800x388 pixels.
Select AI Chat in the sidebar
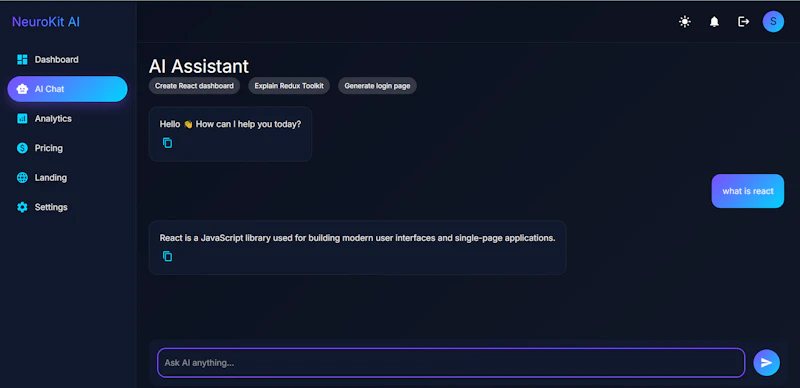67,89
